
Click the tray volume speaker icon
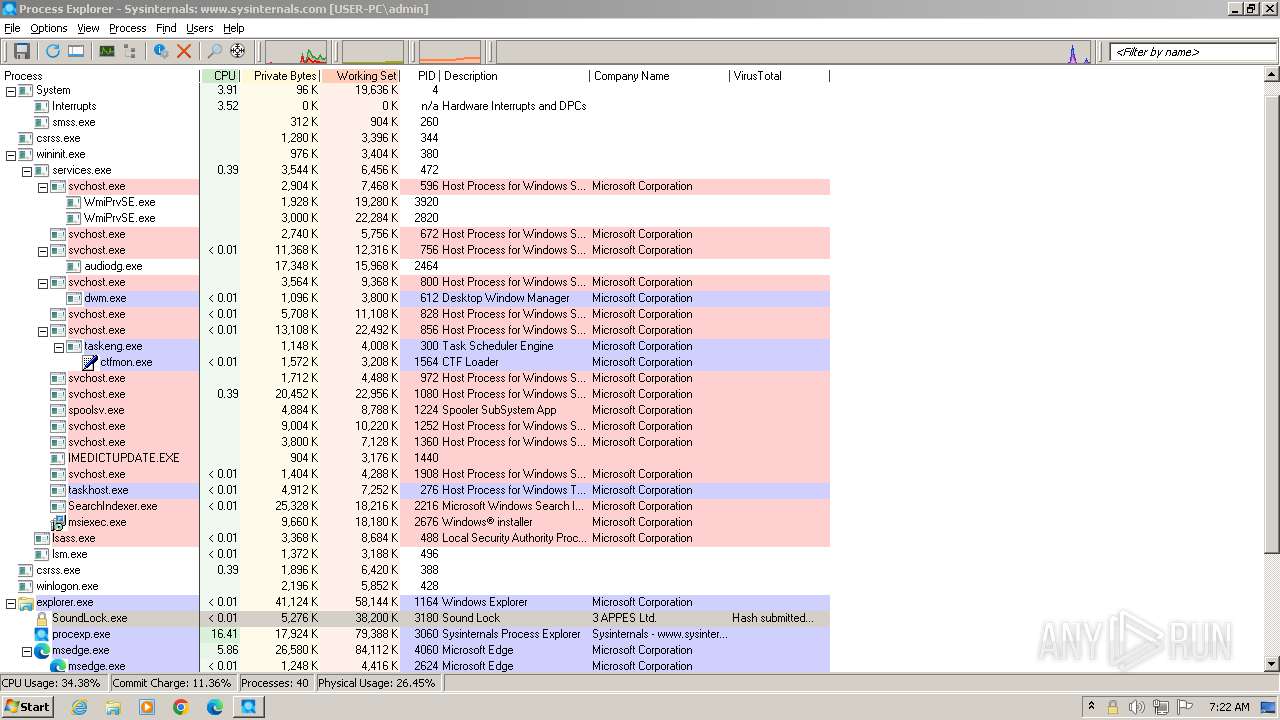[1136, 707]
